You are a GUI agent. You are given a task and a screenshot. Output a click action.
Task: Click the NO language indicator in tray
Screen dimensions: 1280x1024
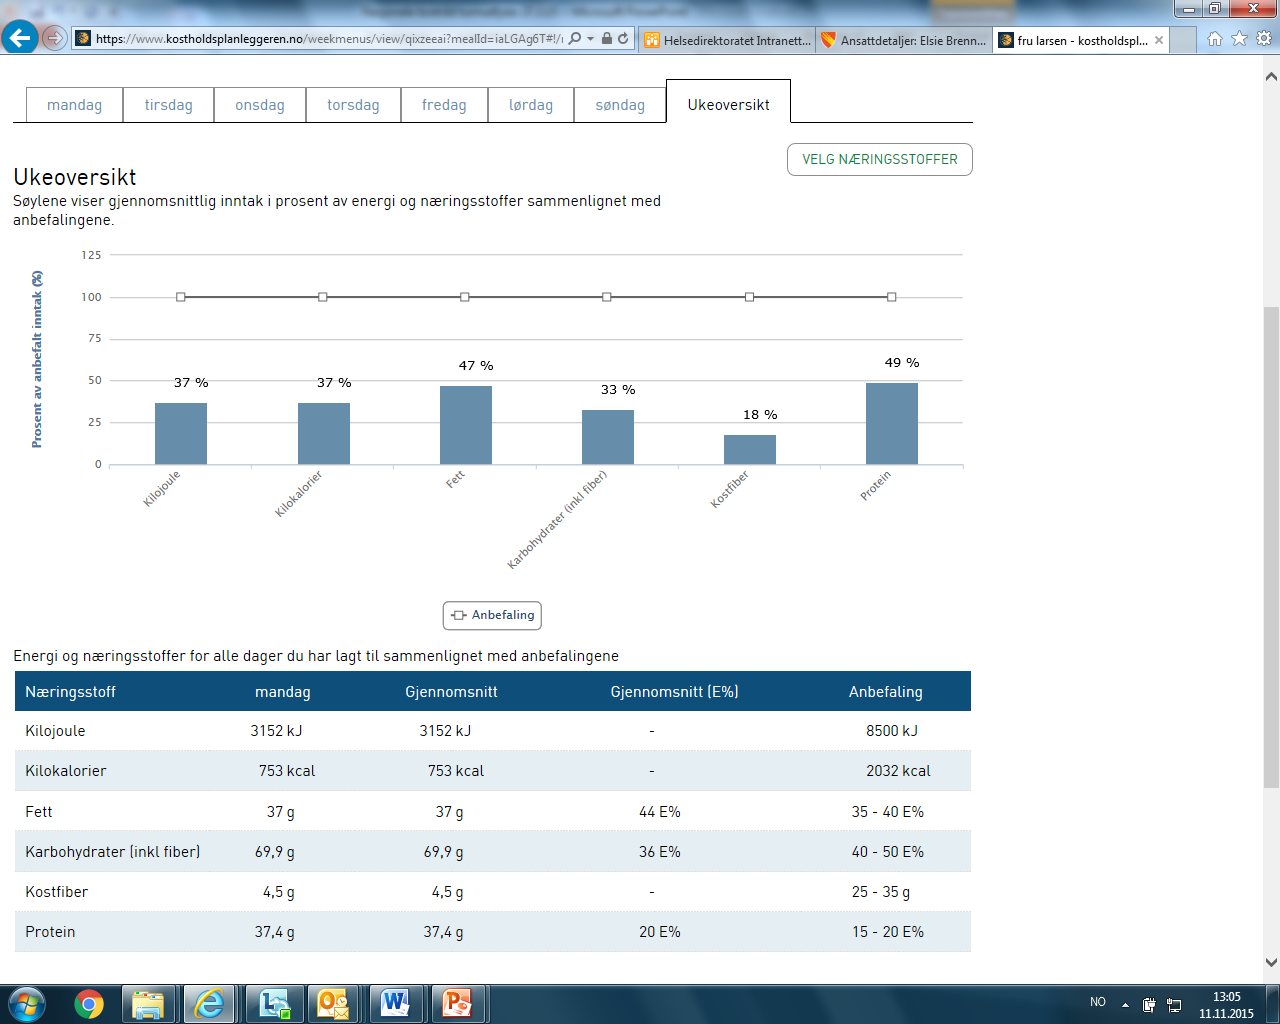tap(1098, 1002)
